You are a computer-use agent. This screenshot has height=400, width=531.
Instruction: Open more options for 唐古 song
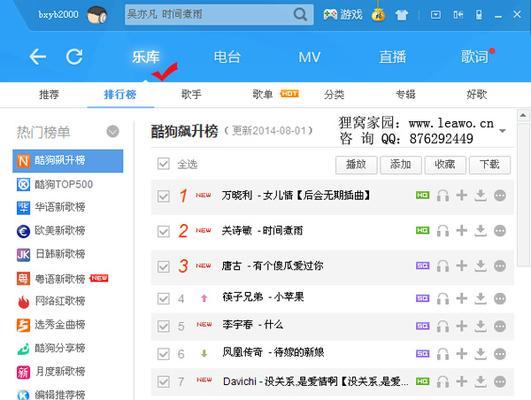pyautogui.click(x=500, y=266)
